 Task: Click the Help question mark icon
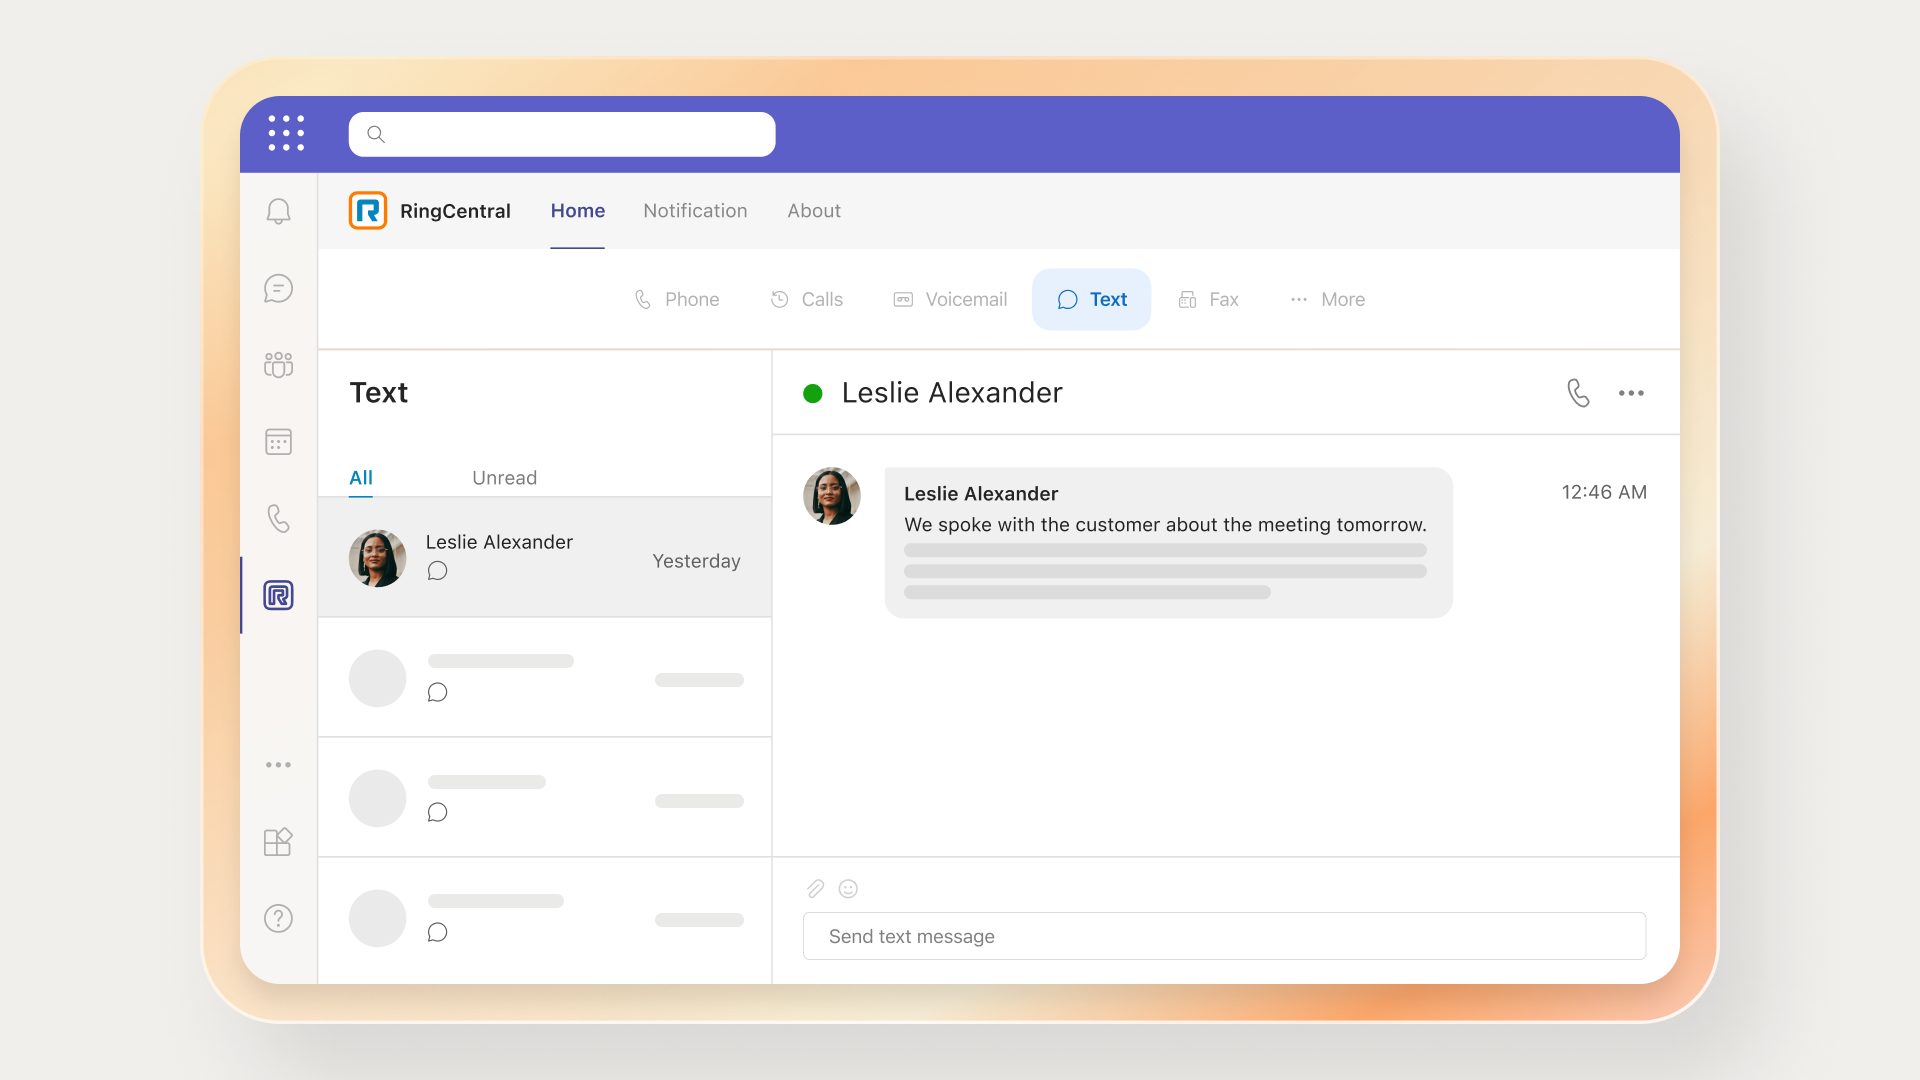pyautogui.click(x=278, y=918)
